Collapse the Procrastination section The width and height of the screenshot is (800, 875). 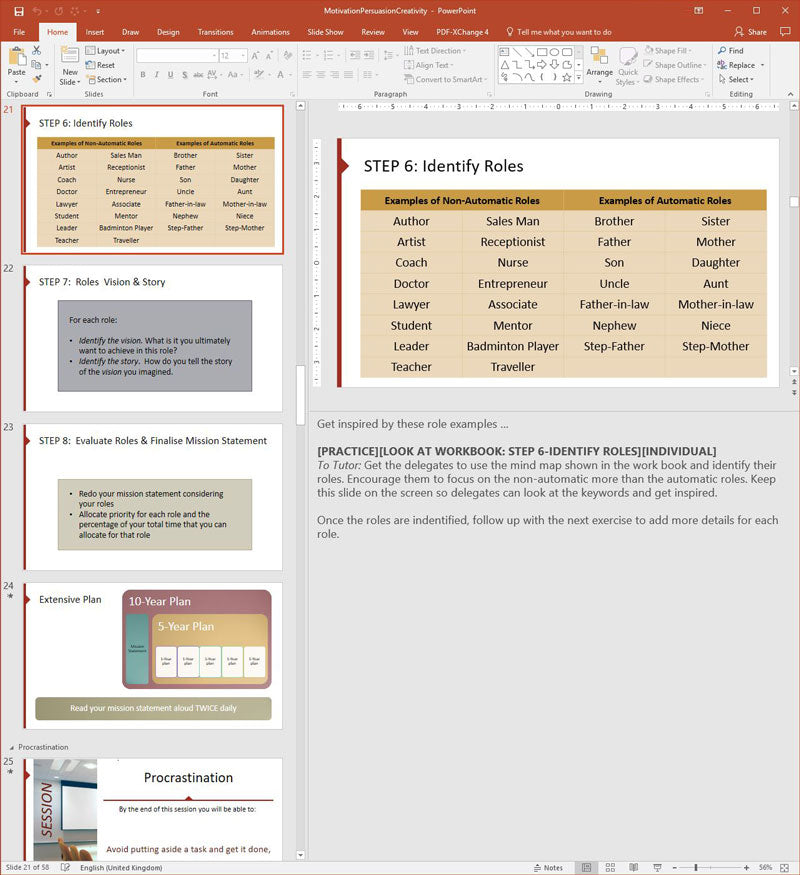[x=12, y=747]
